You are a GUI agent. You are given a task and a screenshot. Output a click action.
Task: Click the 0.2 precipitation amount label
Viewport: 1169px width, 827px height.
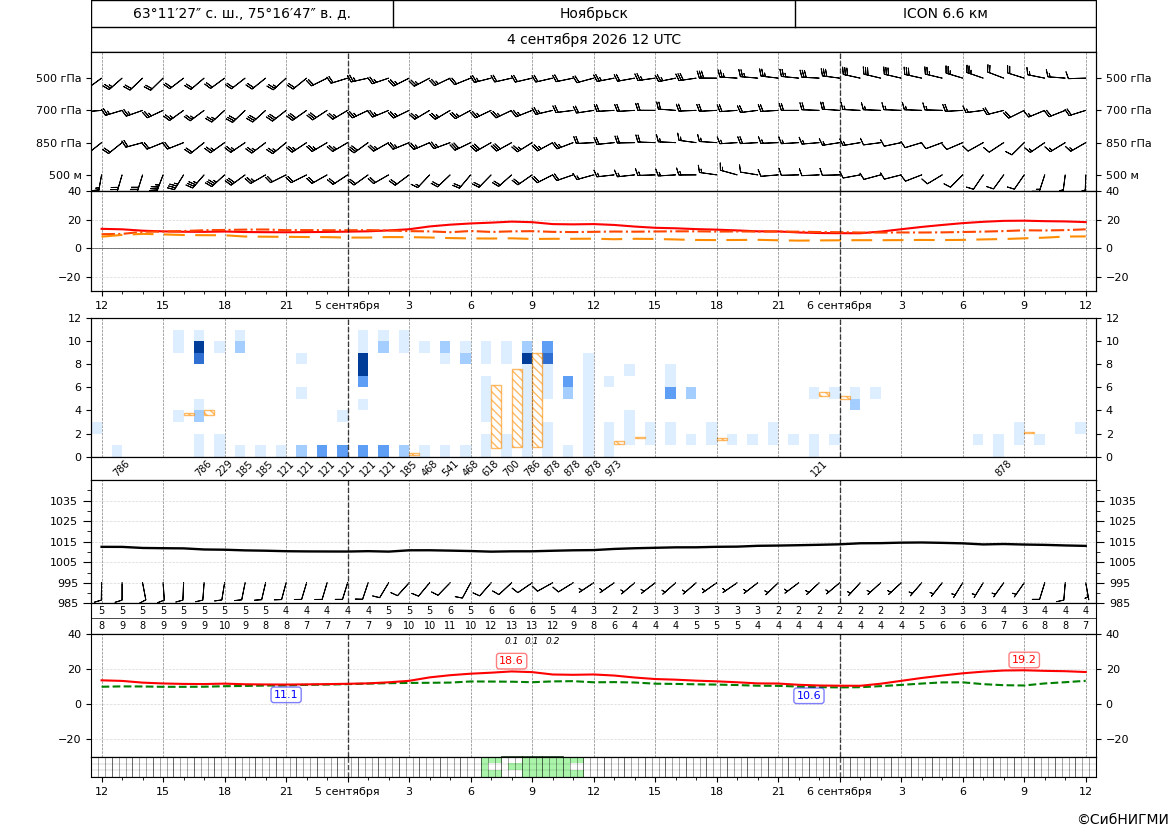pyautogui.click(x=552, y=641)
